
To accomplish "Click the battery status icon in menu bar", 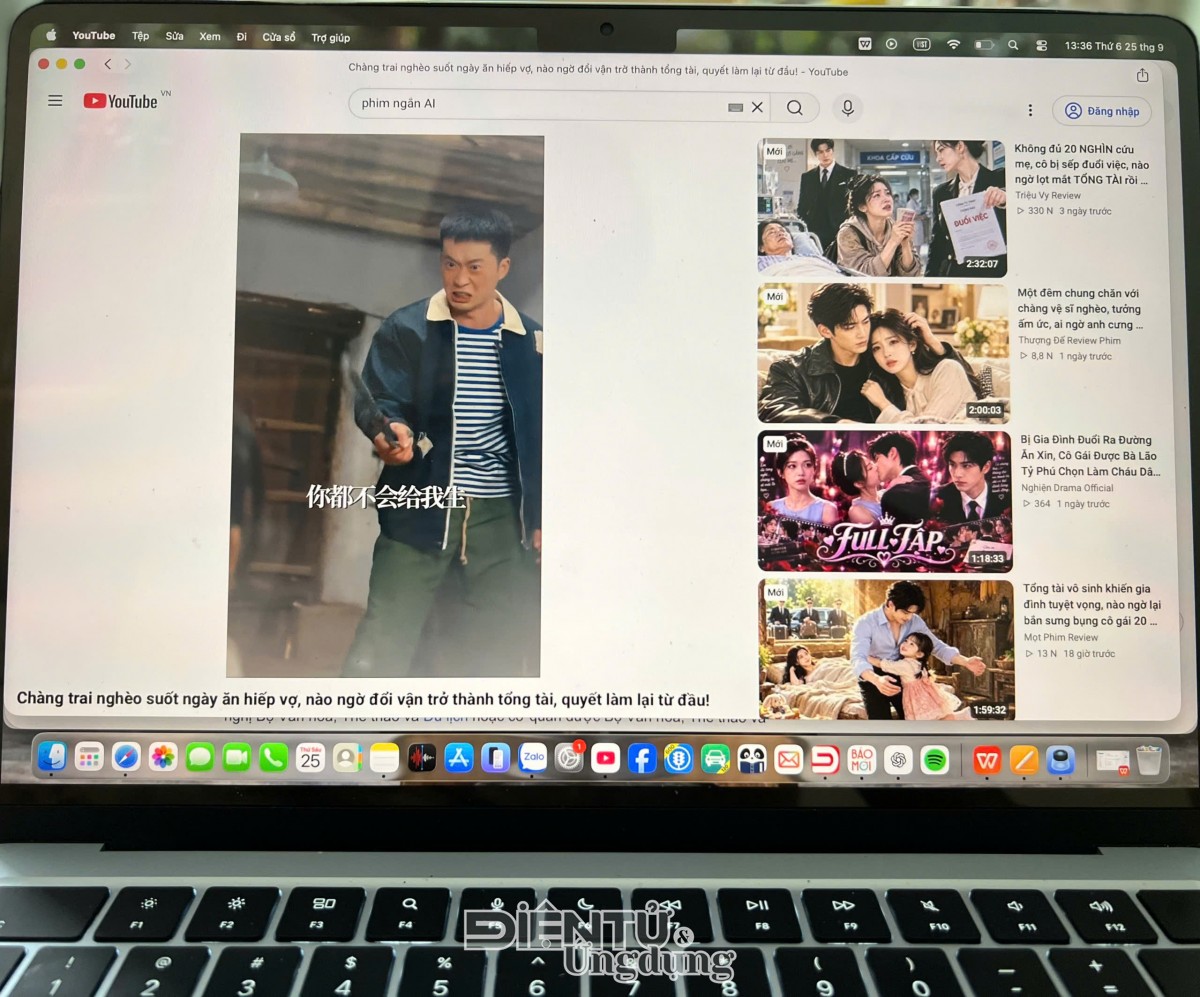I will pos(985,45).
